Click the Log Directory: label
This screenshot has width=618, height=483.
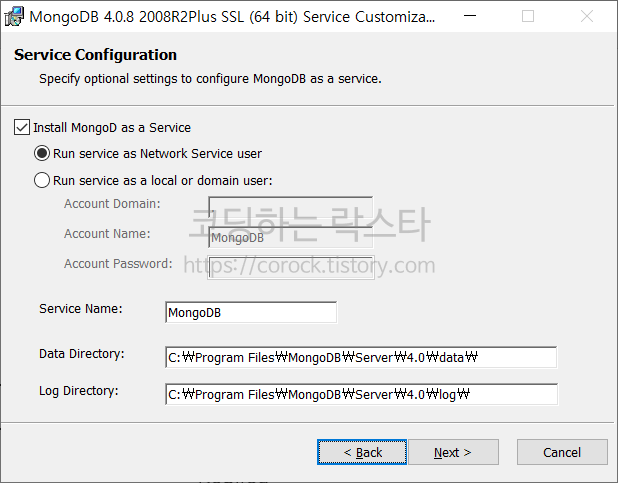[78, 391]
